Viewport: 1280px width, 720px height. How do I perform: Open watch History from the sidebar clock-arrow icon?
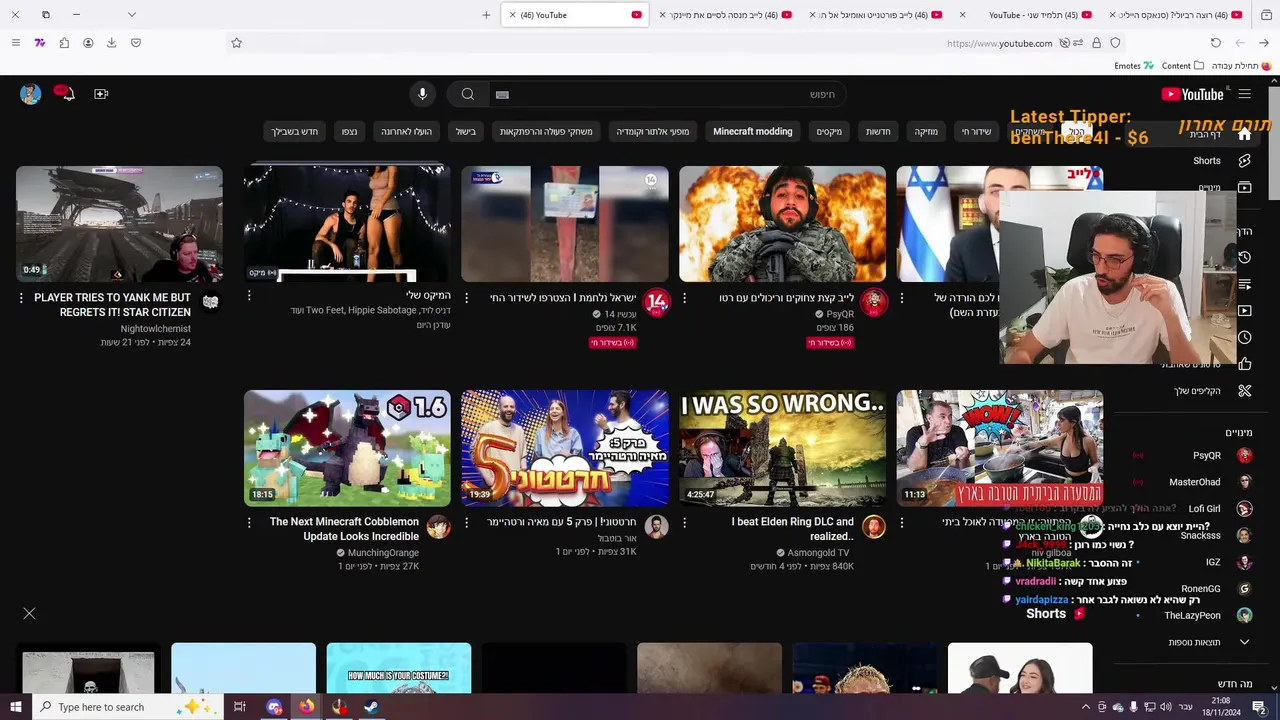(x=1244, y=257)
